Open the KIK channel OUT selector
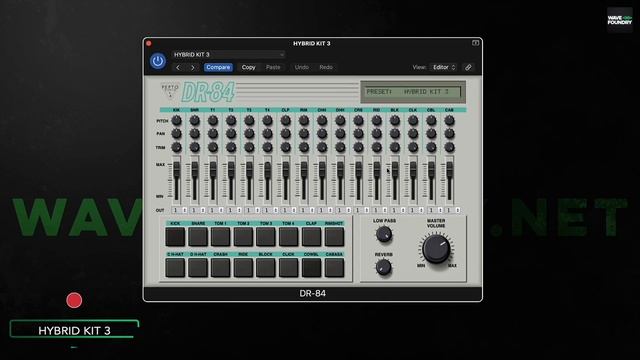640x360 pixels. [x=180, y=210]
